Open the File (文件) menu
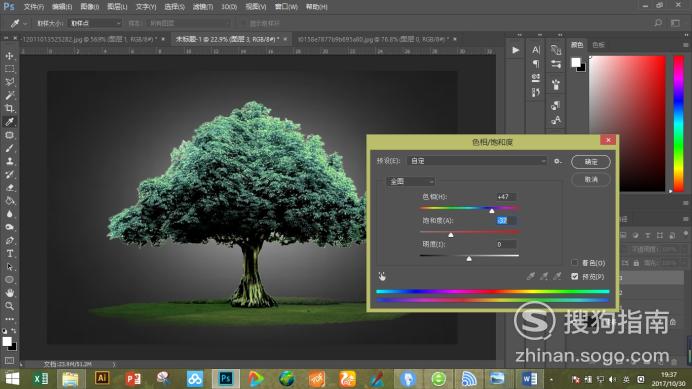The image size is (692, 389). click(x=34, y=7)
